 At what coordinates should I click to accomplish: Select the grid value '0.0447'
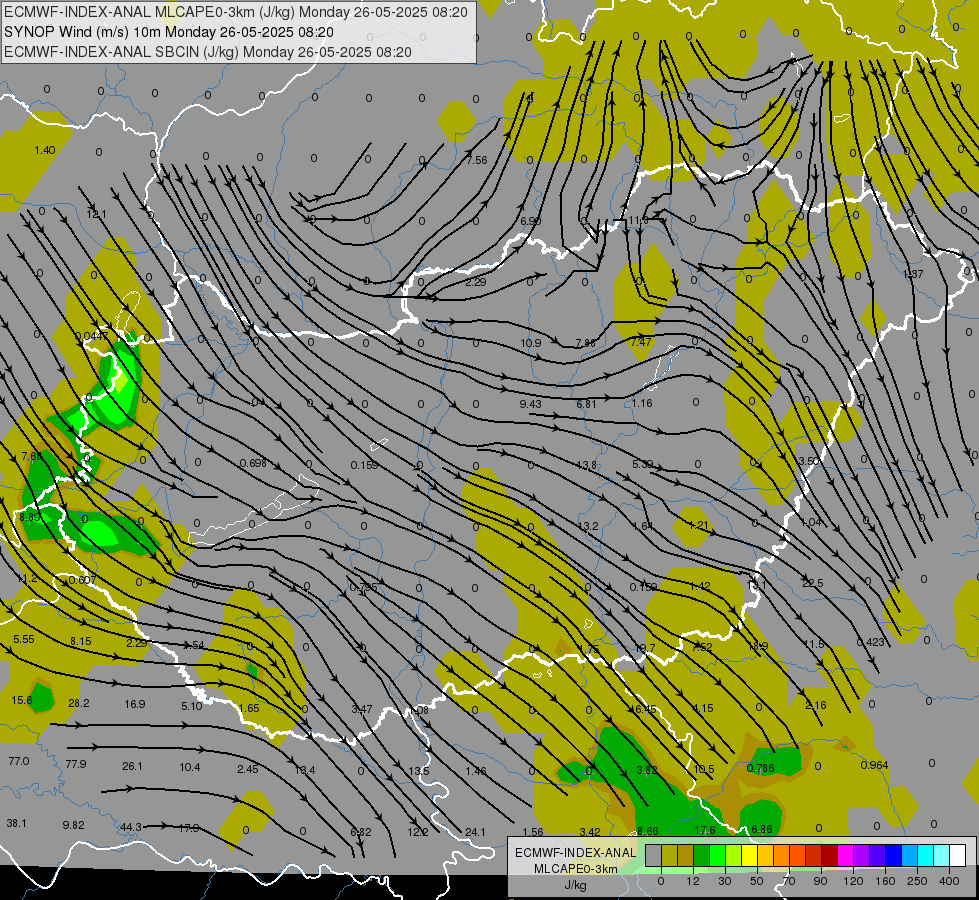pyautogui.click(x=92, y=336)
